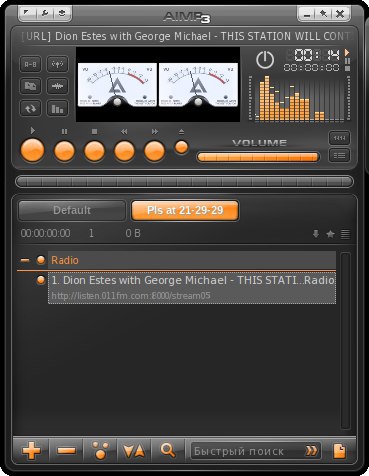369x476 pixels.
Task: Go to the previous track
Action: point(124,151)
